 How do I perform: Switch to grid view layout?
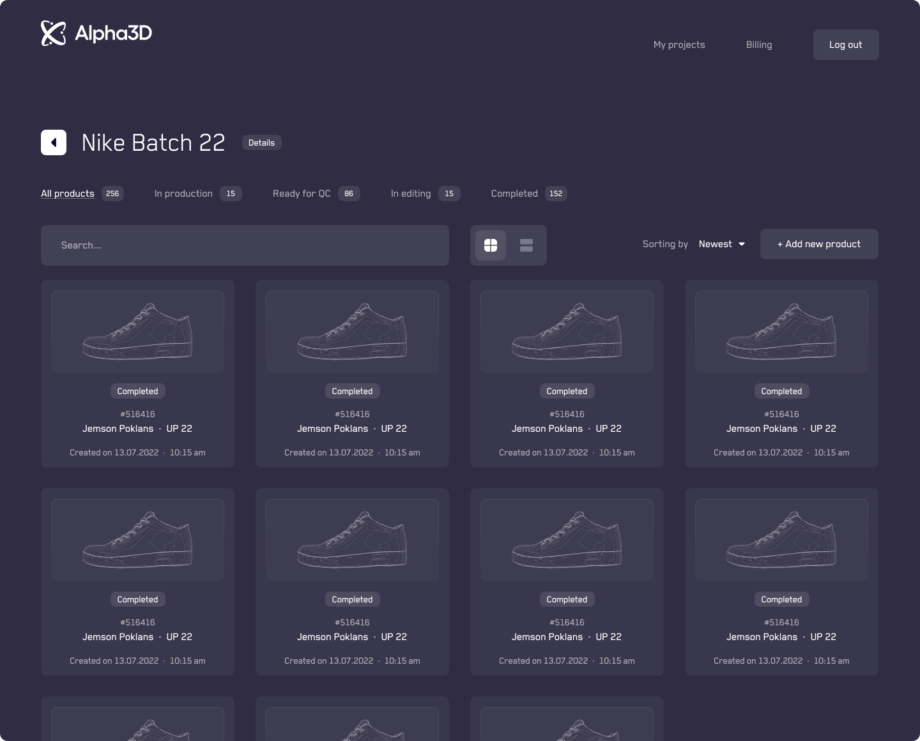(x=491, y=245)
